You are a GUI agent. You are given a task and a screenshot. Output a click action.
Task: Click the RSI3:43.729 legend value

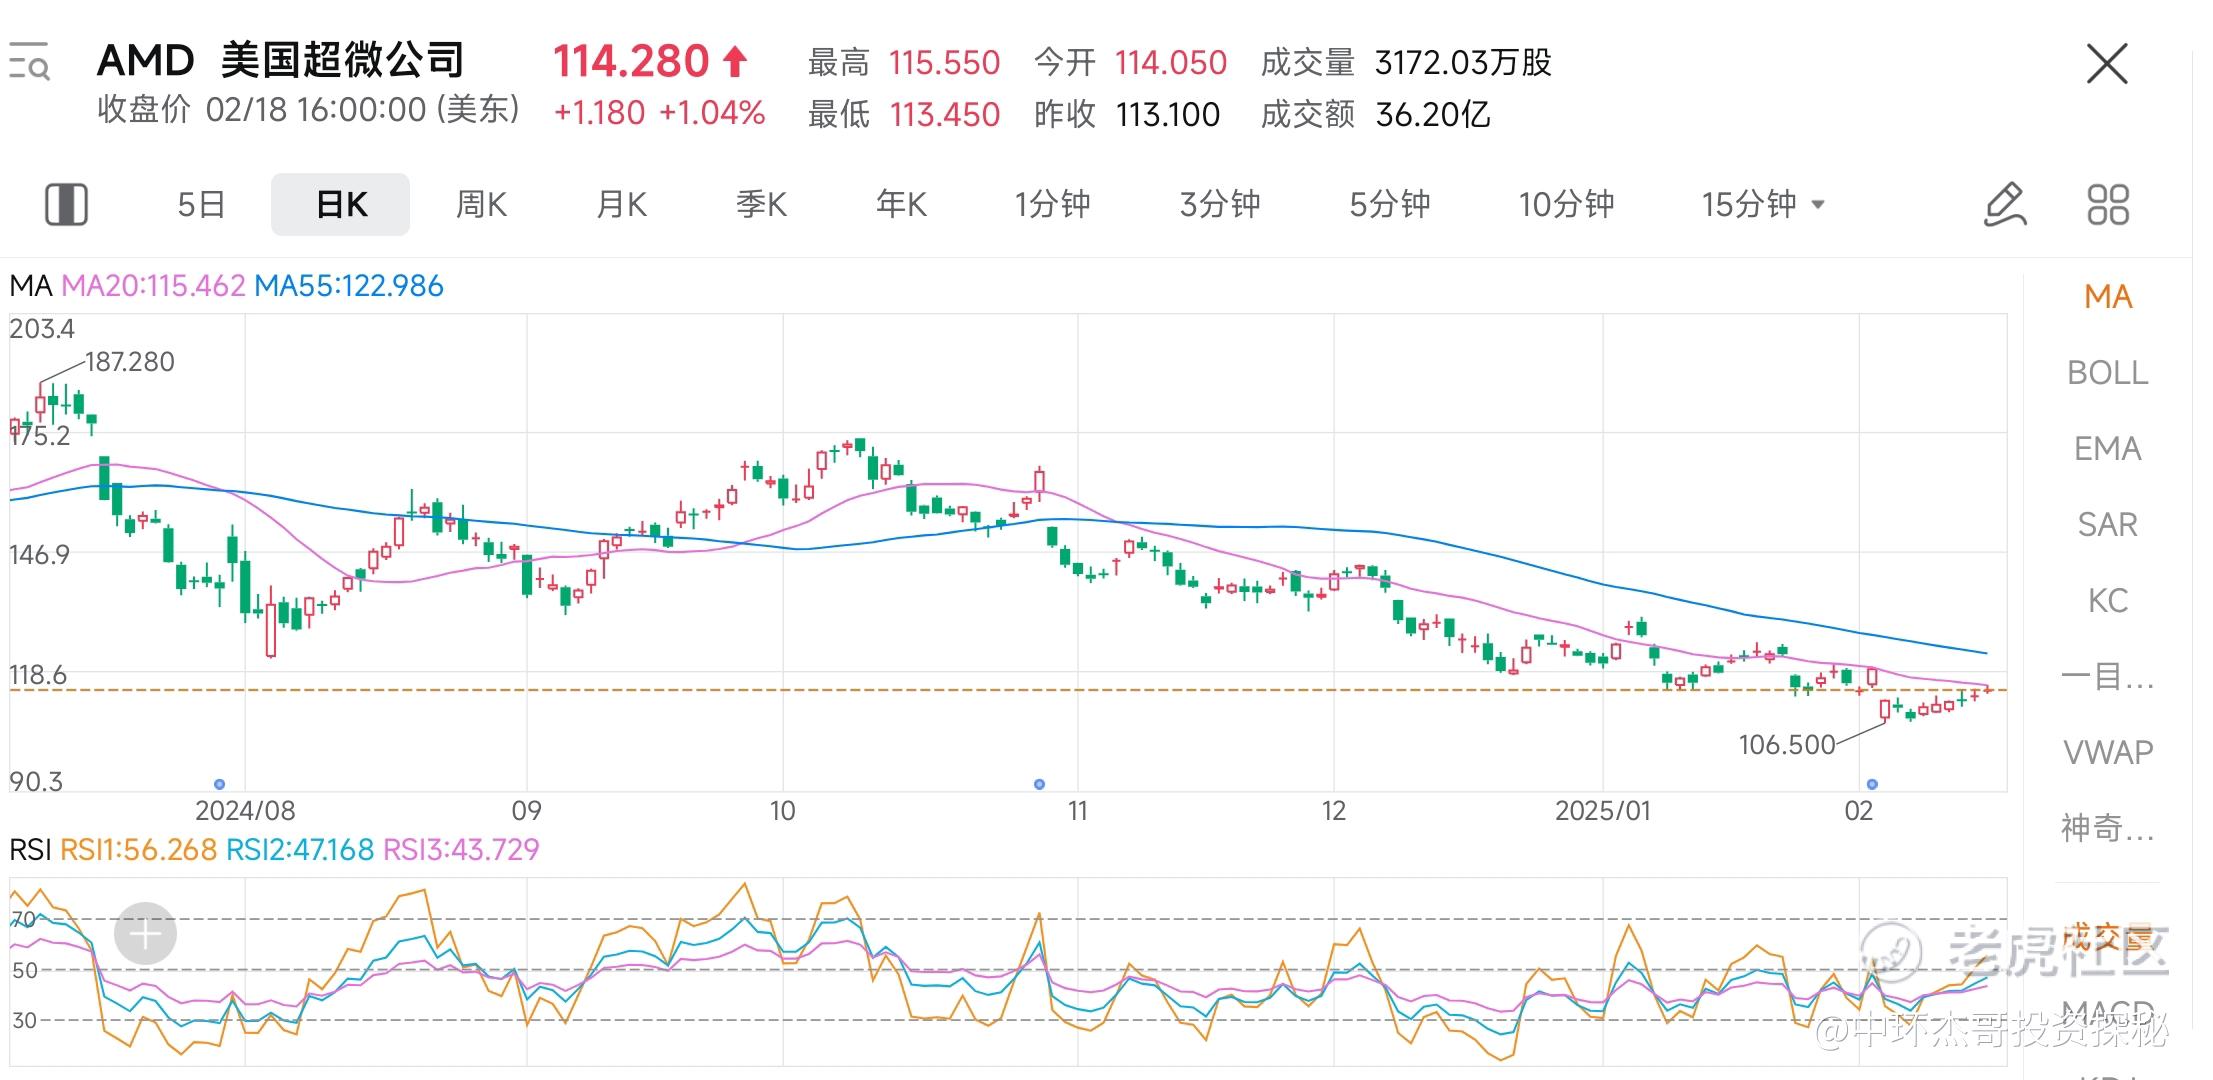click(x=461, y=850)
